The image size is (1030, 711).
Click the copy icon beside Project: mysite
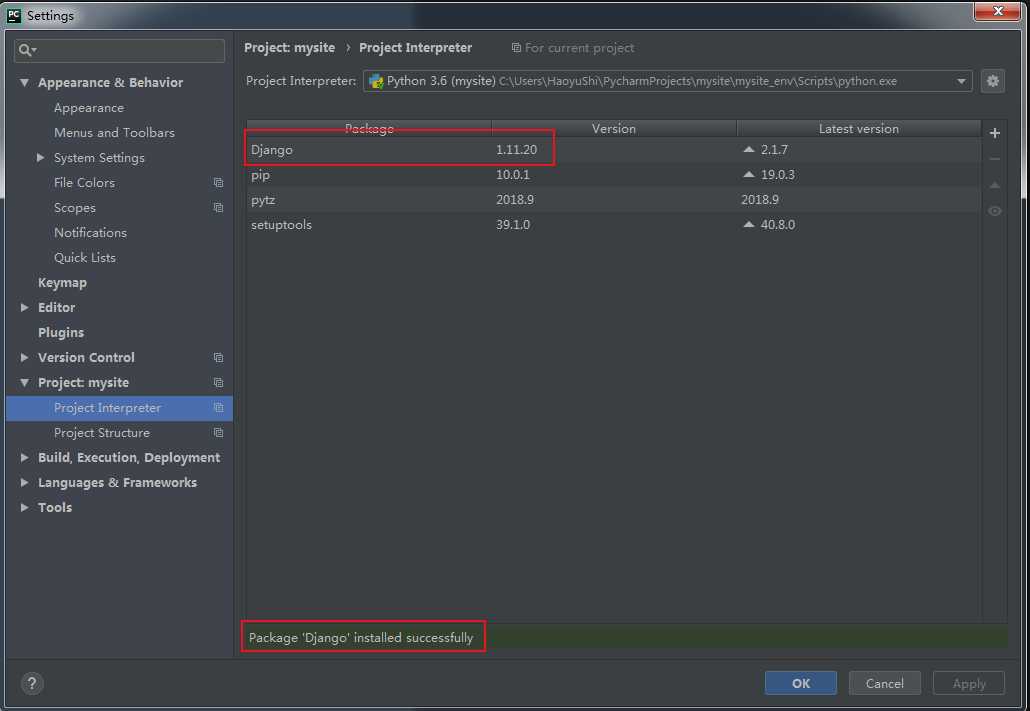[x=218, y=382]
